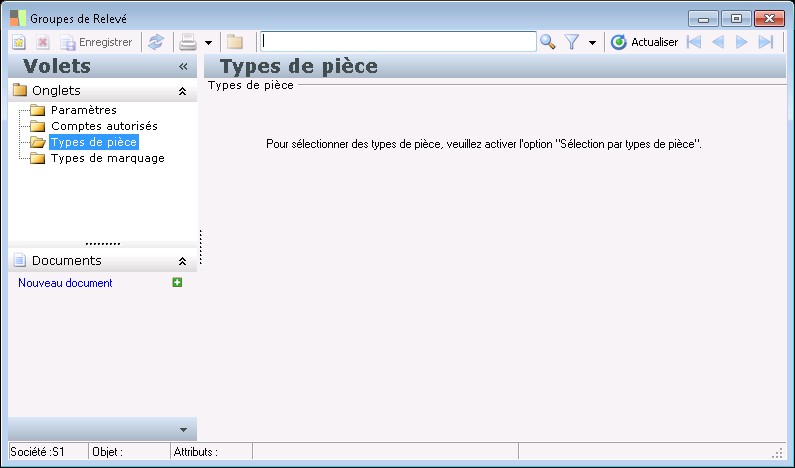
Task: Click the folder icon in the toolbar
Action: point(234,42)
